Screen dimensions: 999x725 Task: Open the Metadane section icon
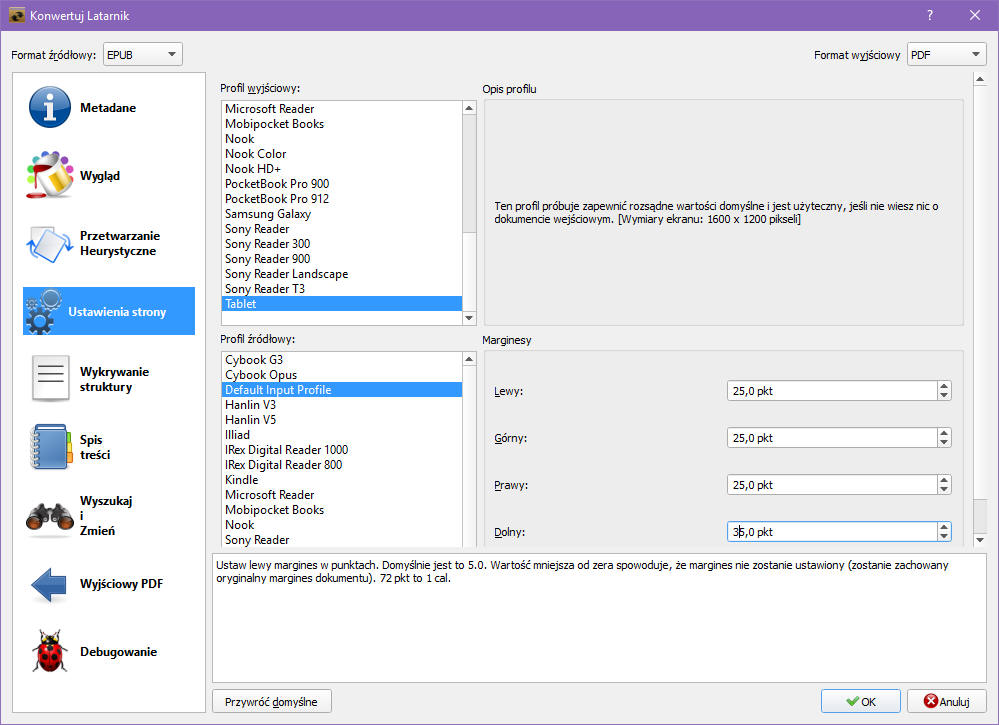49,108
